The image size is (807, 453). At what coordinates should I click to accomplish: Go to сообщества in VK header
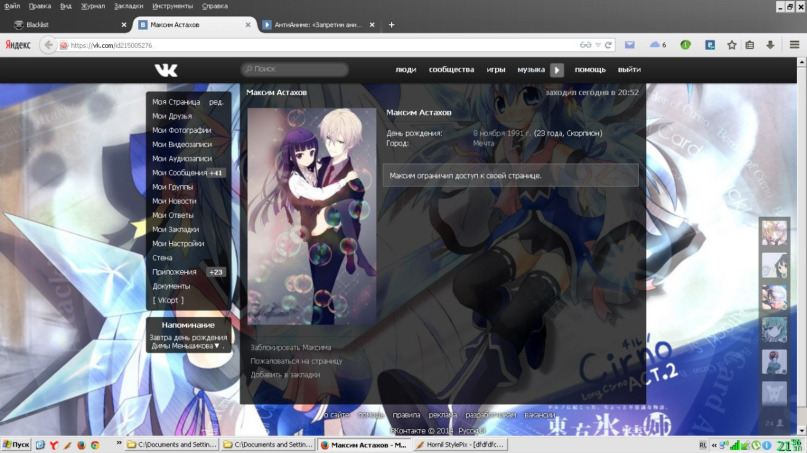pyautogui.click(x=451, y=69)
